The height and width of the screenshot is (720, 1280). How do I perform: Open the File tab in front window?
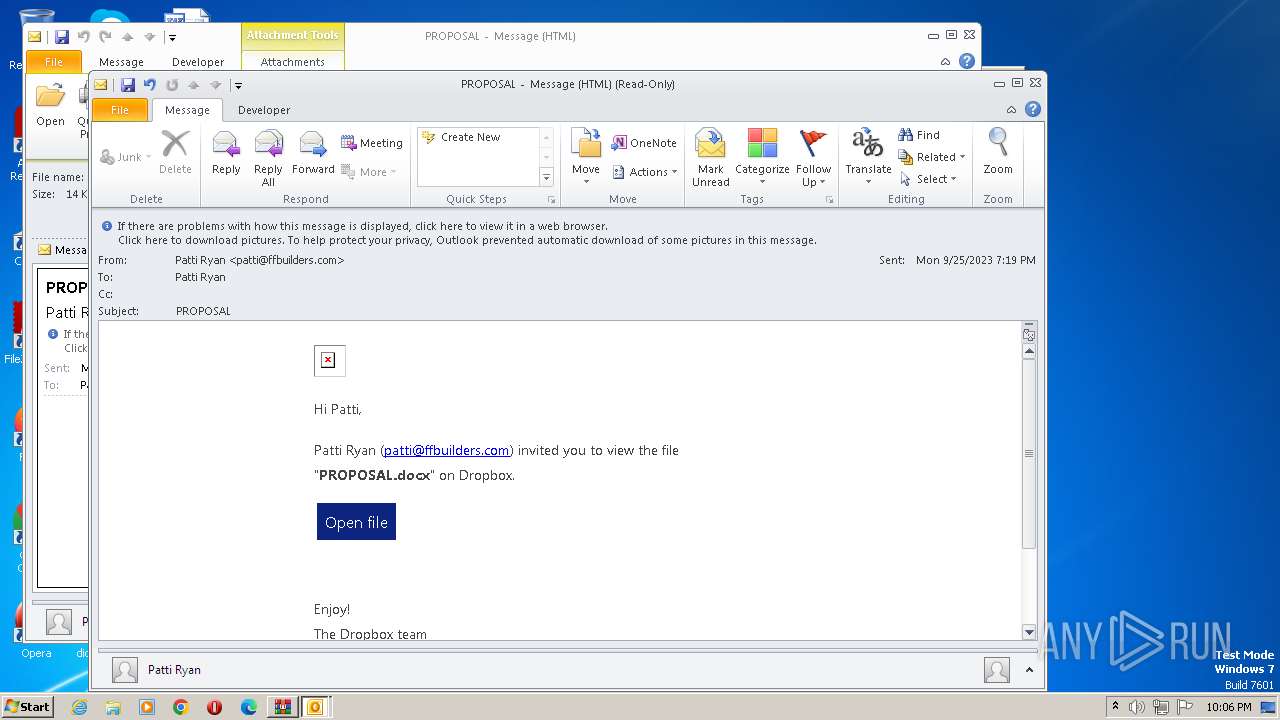pyautogui.click(x=120, y=110)
